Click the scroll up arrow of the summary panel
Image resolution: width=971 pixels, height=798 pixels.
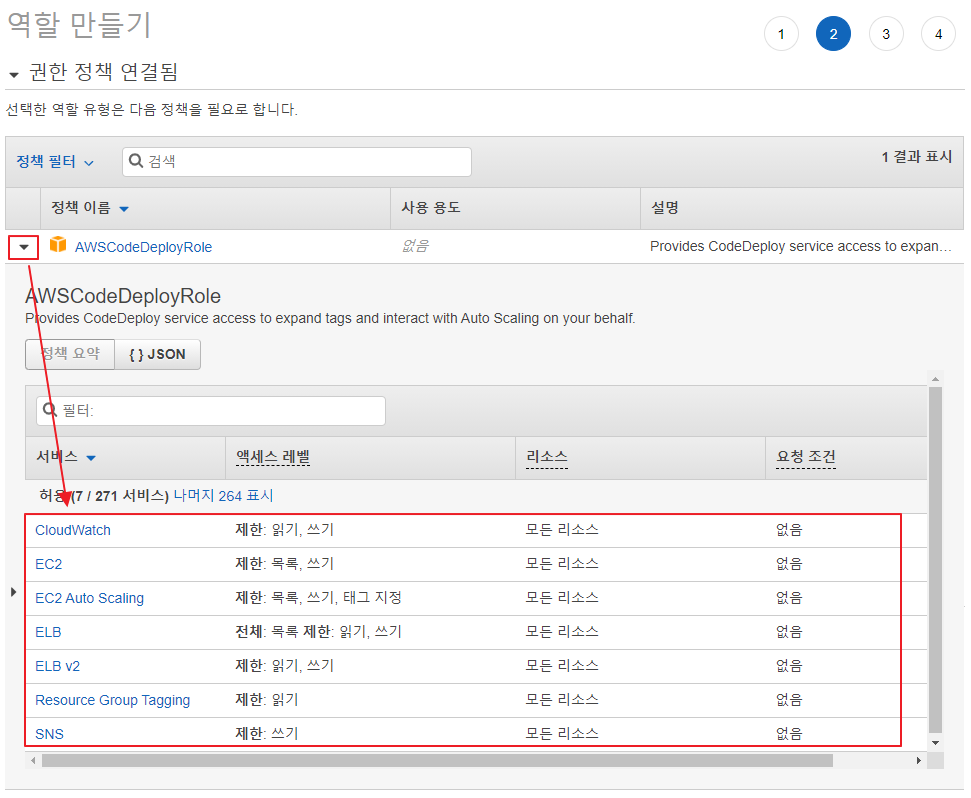(935, 378)
